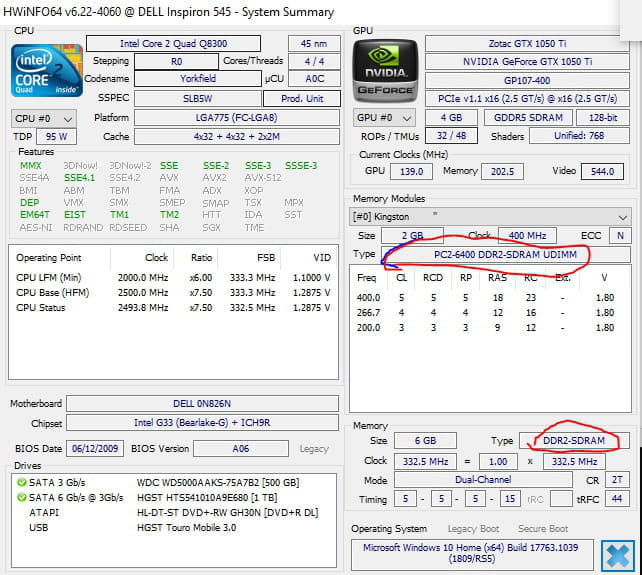Click the Zotac GTX 1050 Ti field

coord(527,43)
